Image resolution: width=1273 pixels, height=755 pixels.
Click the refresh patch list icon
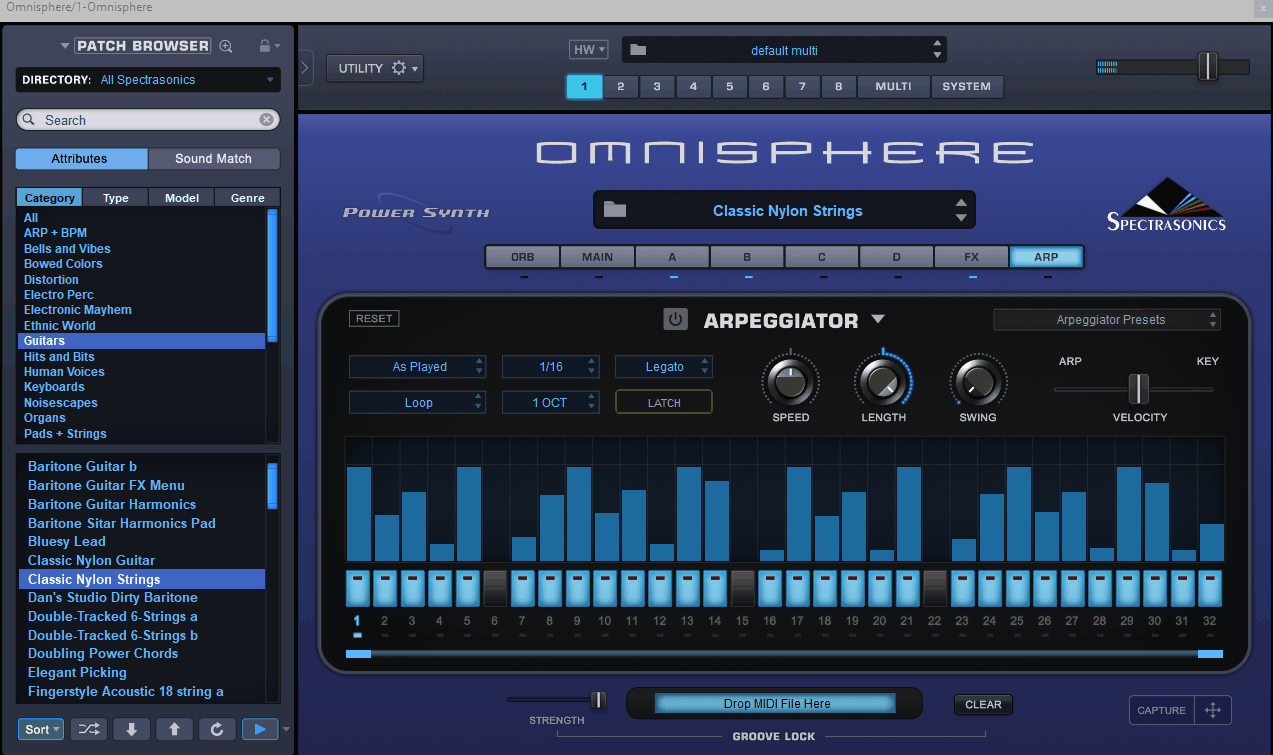click(x=217, y=729)
